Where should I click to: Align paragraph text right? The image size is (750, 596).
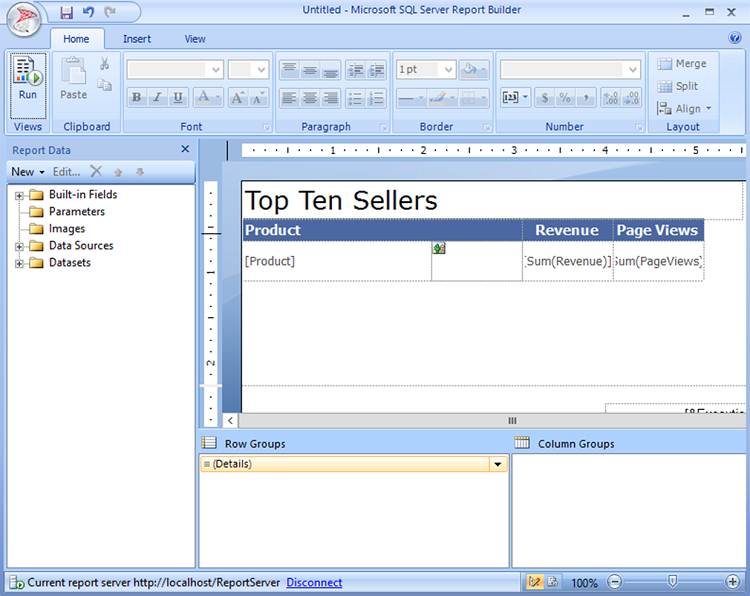click(x=331, y=98)
